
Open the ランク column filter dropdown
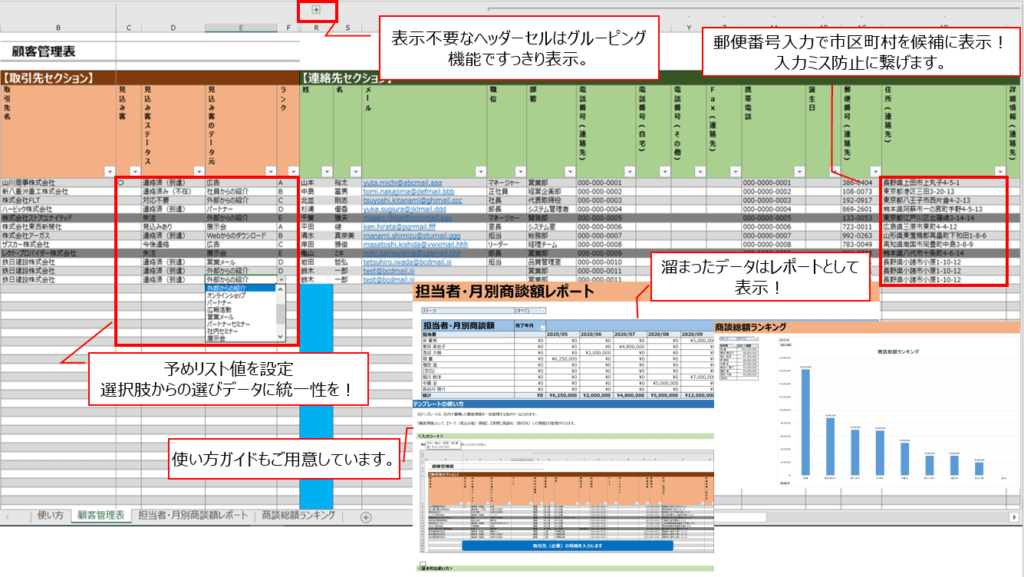(x=291, y=172)
